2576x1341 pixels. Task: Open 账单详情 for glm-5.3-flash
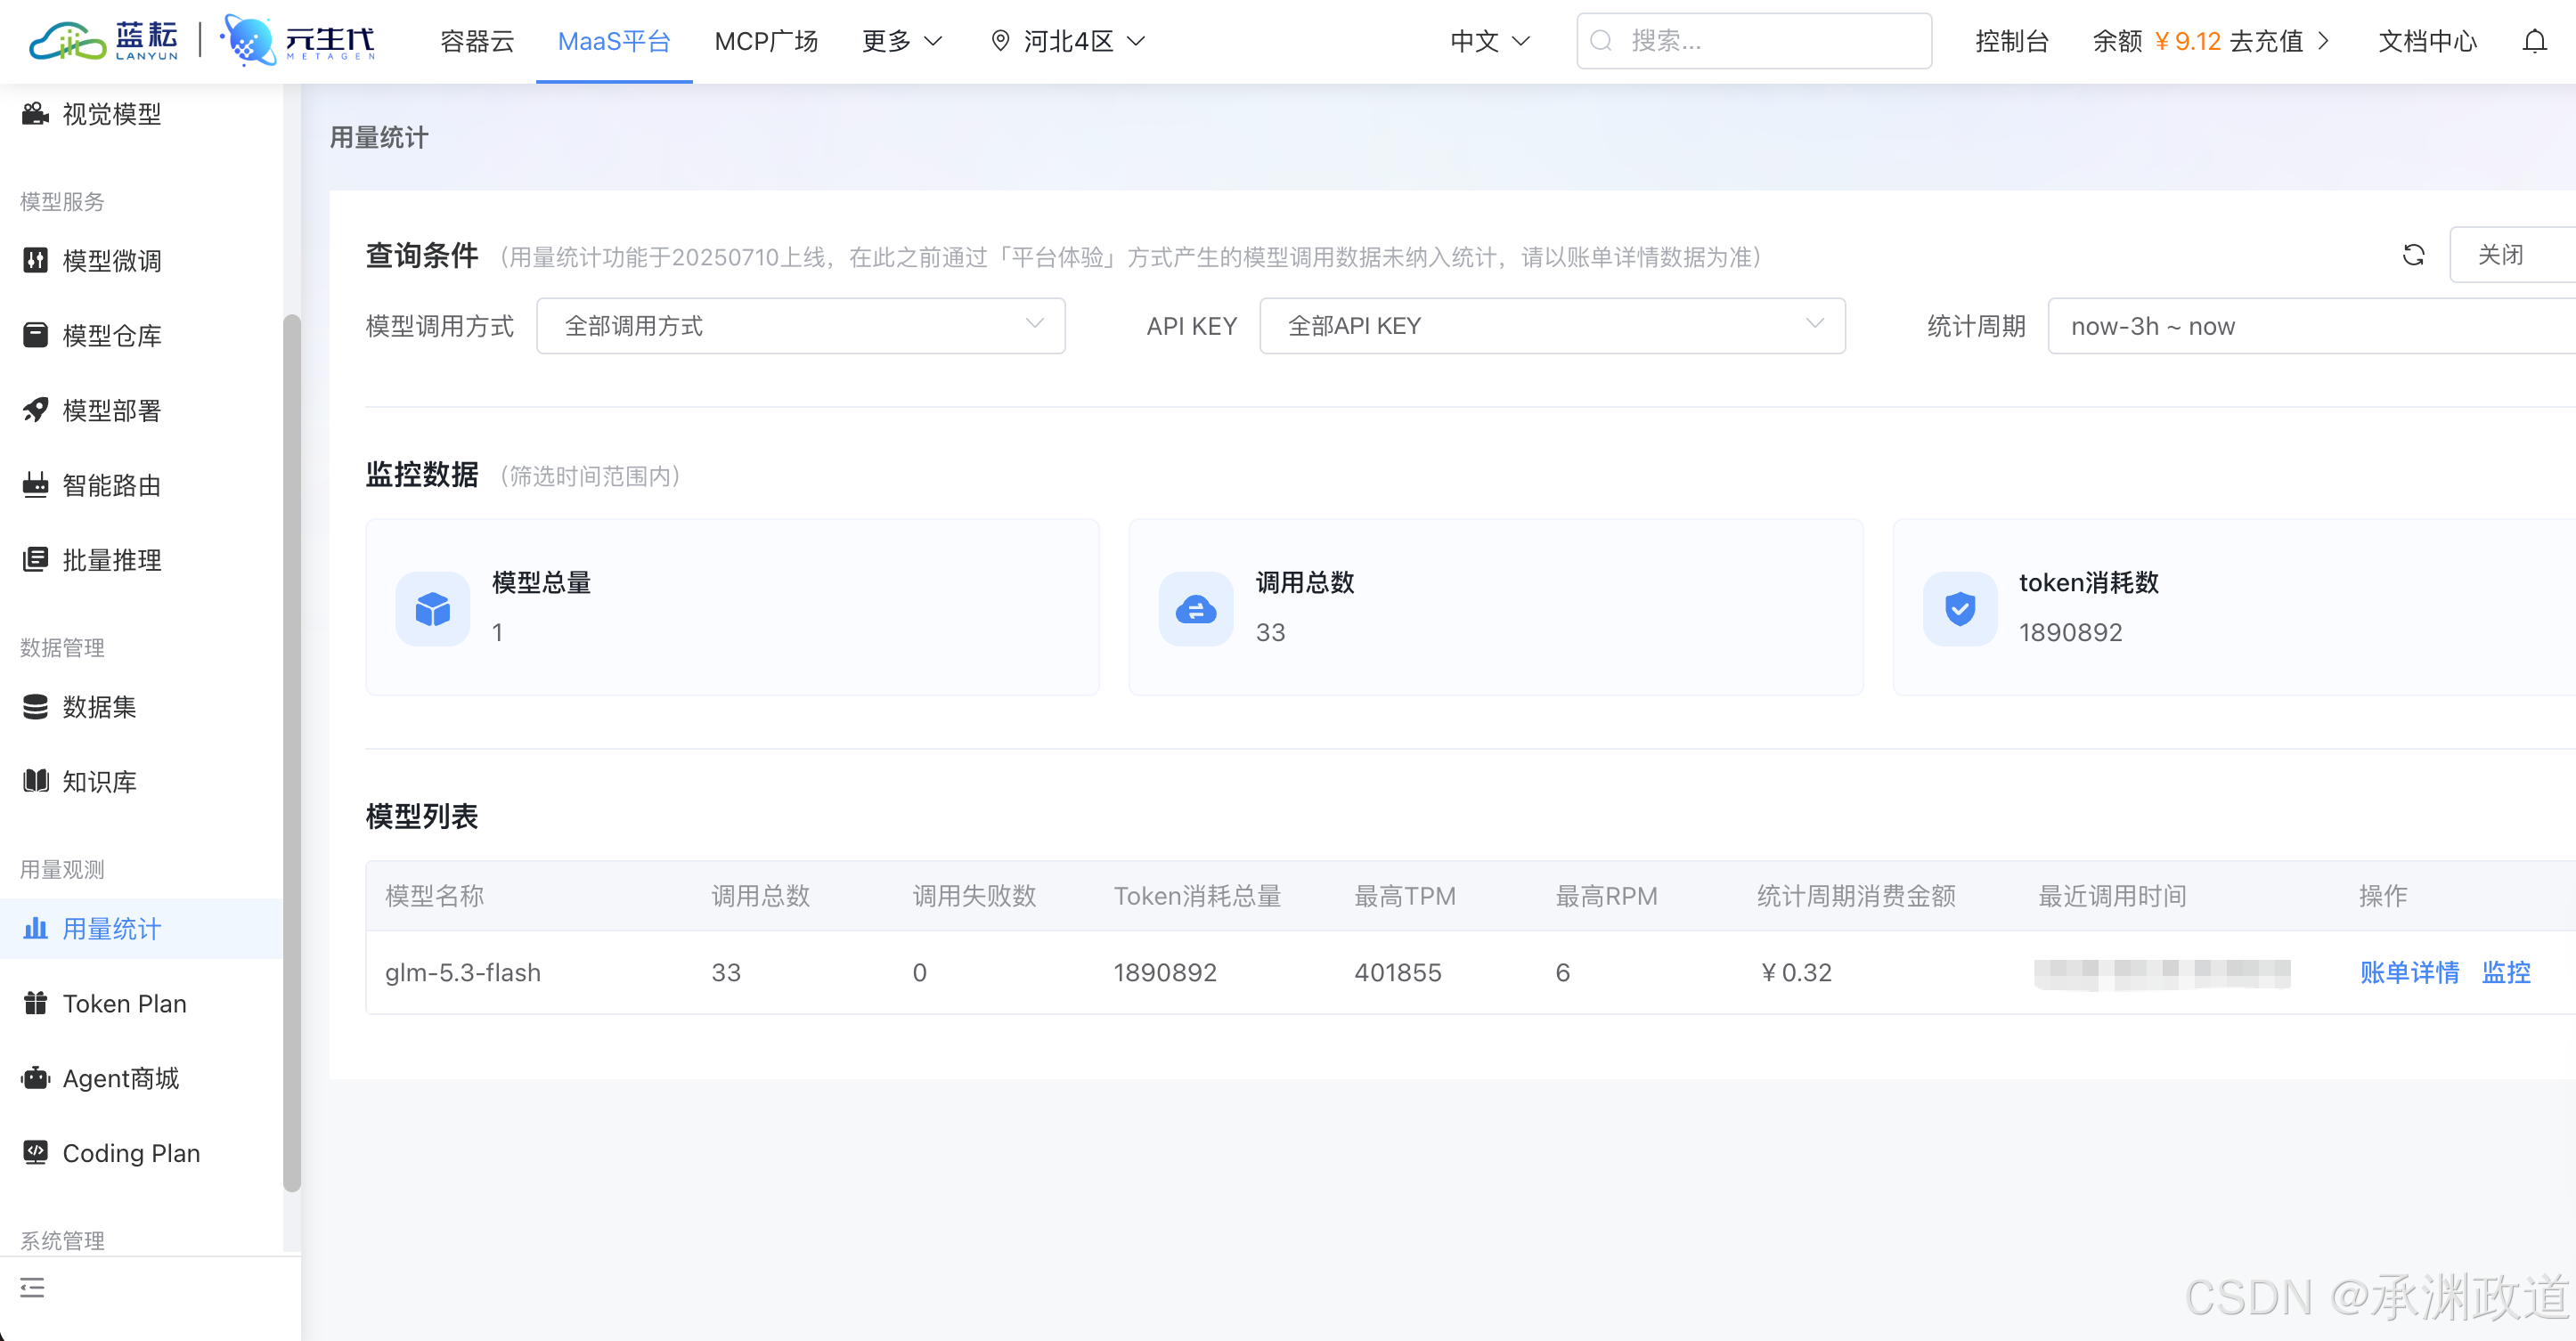[2409, 972]
